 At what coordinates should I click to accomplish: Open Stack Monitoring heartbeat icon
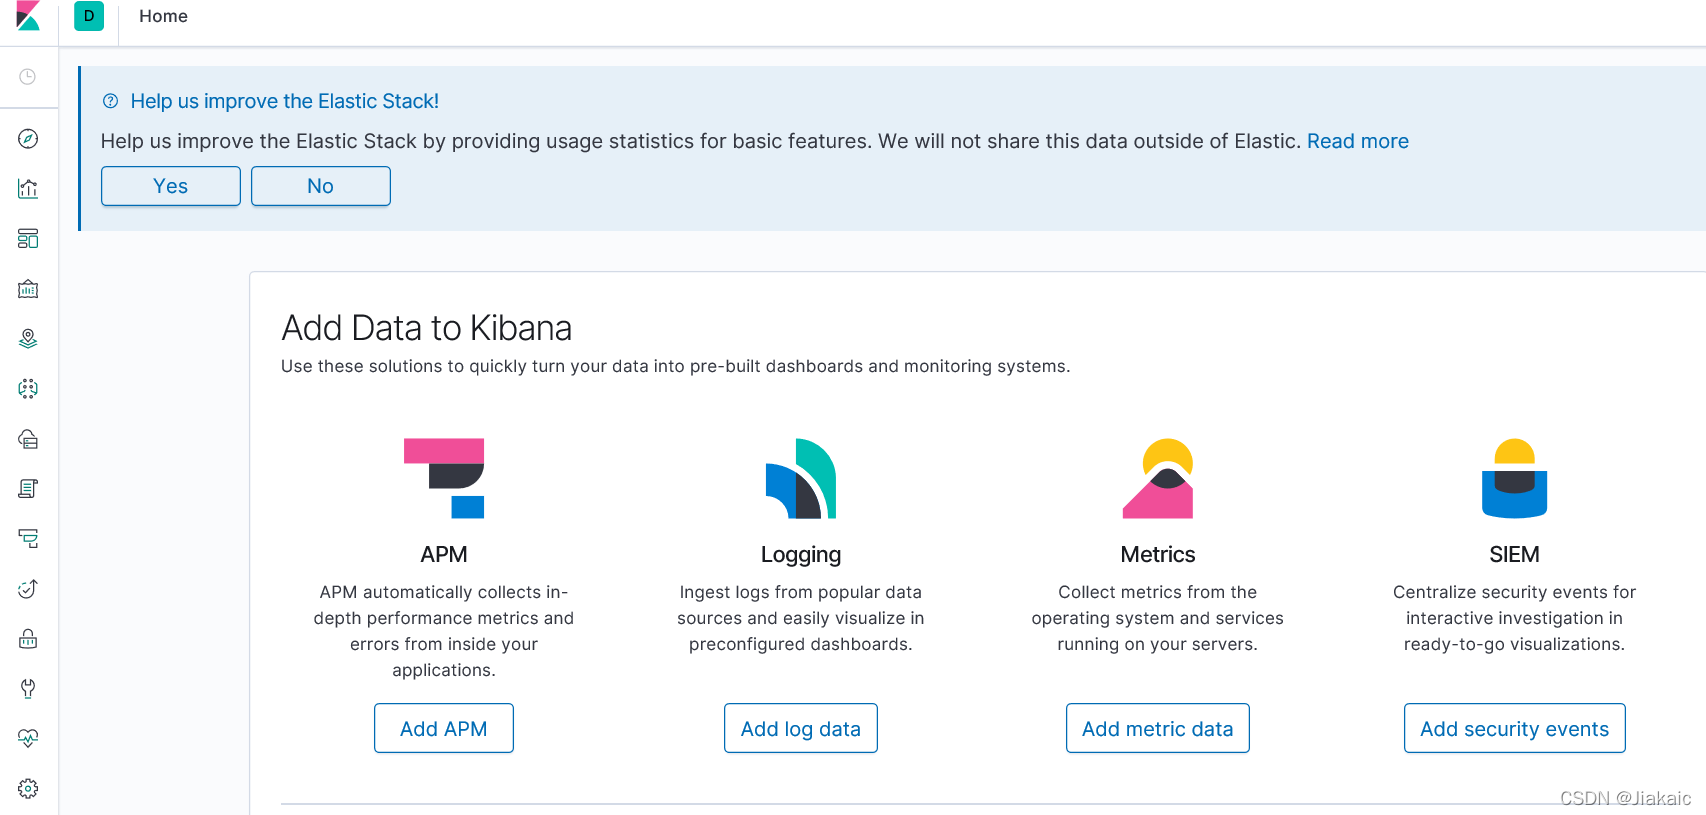point(28,738)
